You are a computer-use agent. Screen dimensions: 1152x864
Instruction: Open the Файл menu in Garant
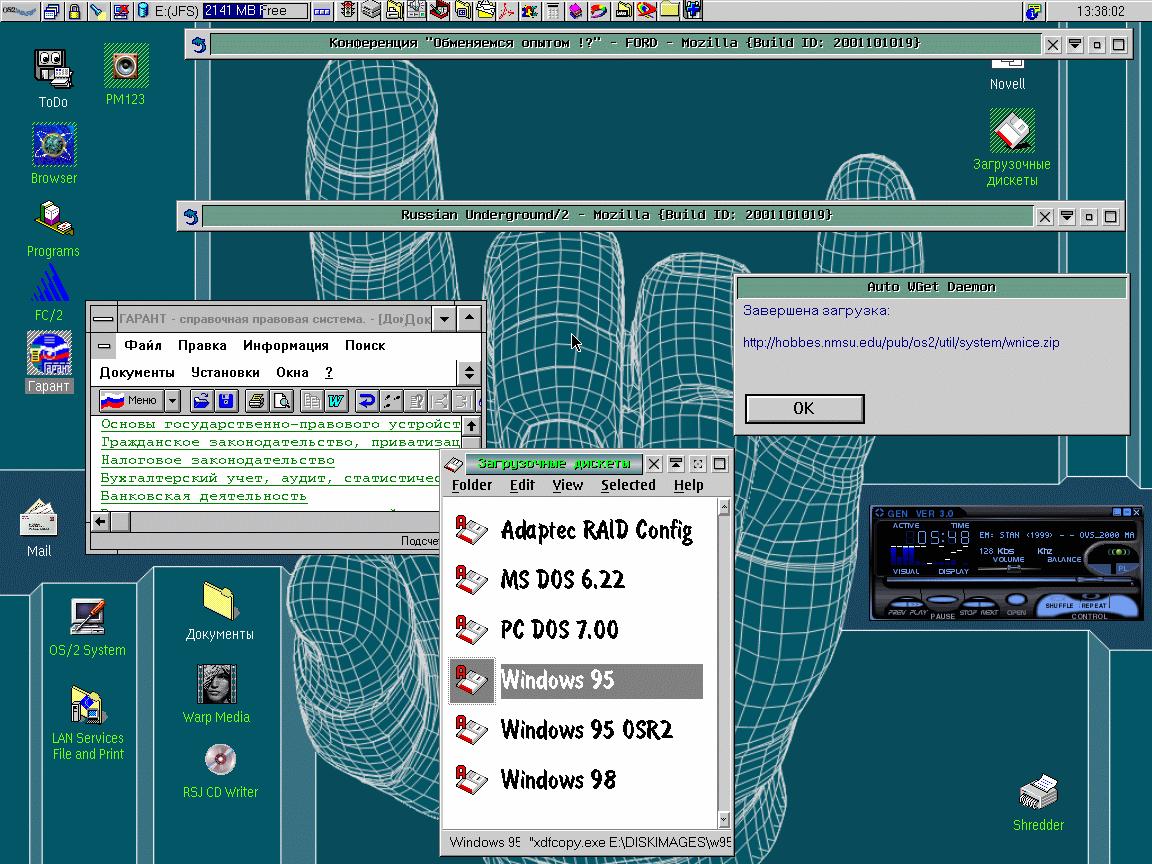pyautogui.click(x=143, y=345)
